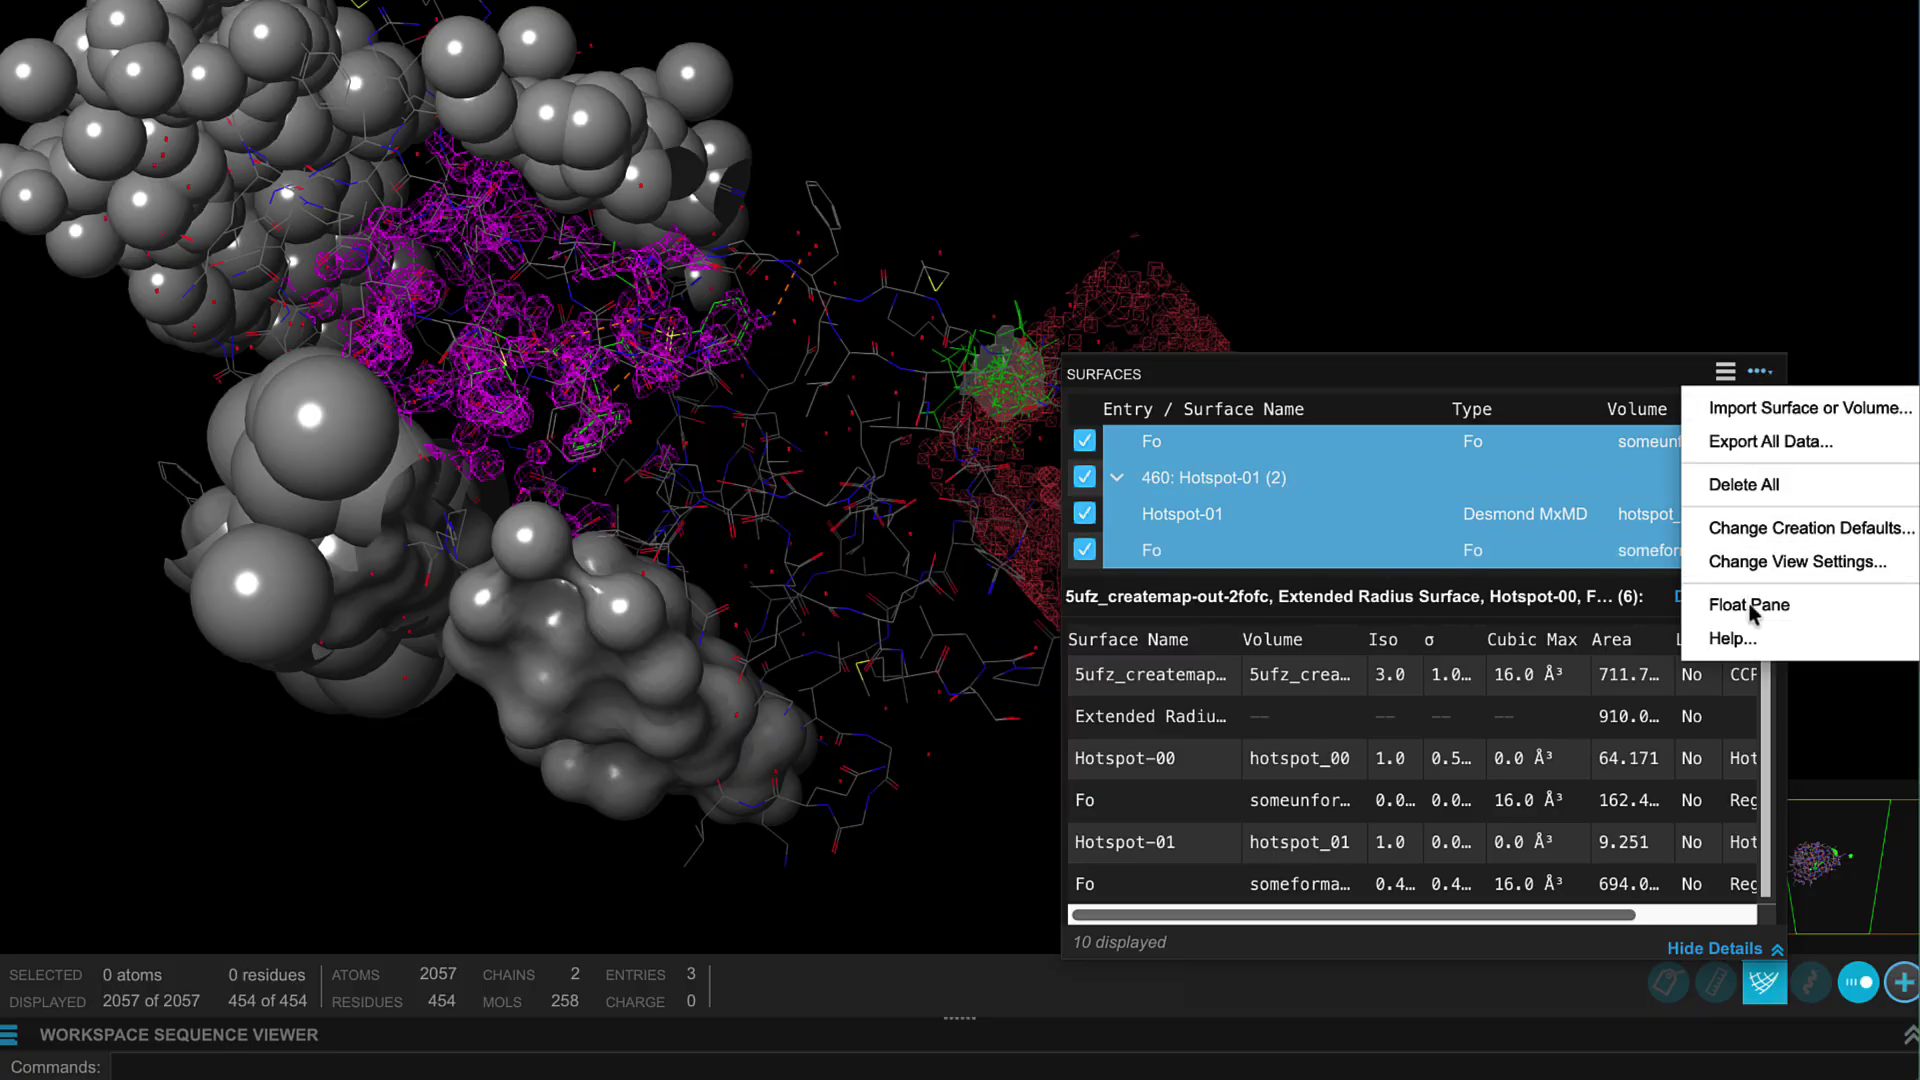1920x1080 pixels.
Task: Uncheck the Fo someform surface checkbox
Action: pos(1084,550)
